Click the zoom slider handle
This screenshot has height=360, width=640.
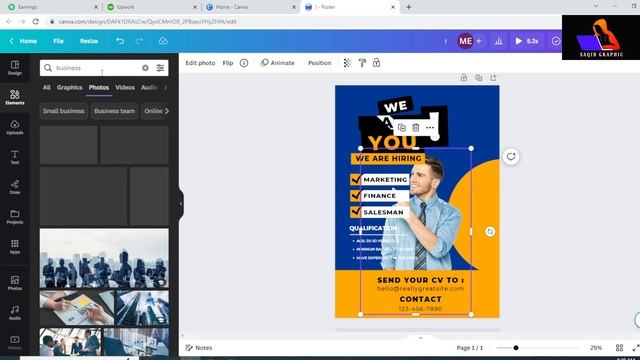click(516, 348)
